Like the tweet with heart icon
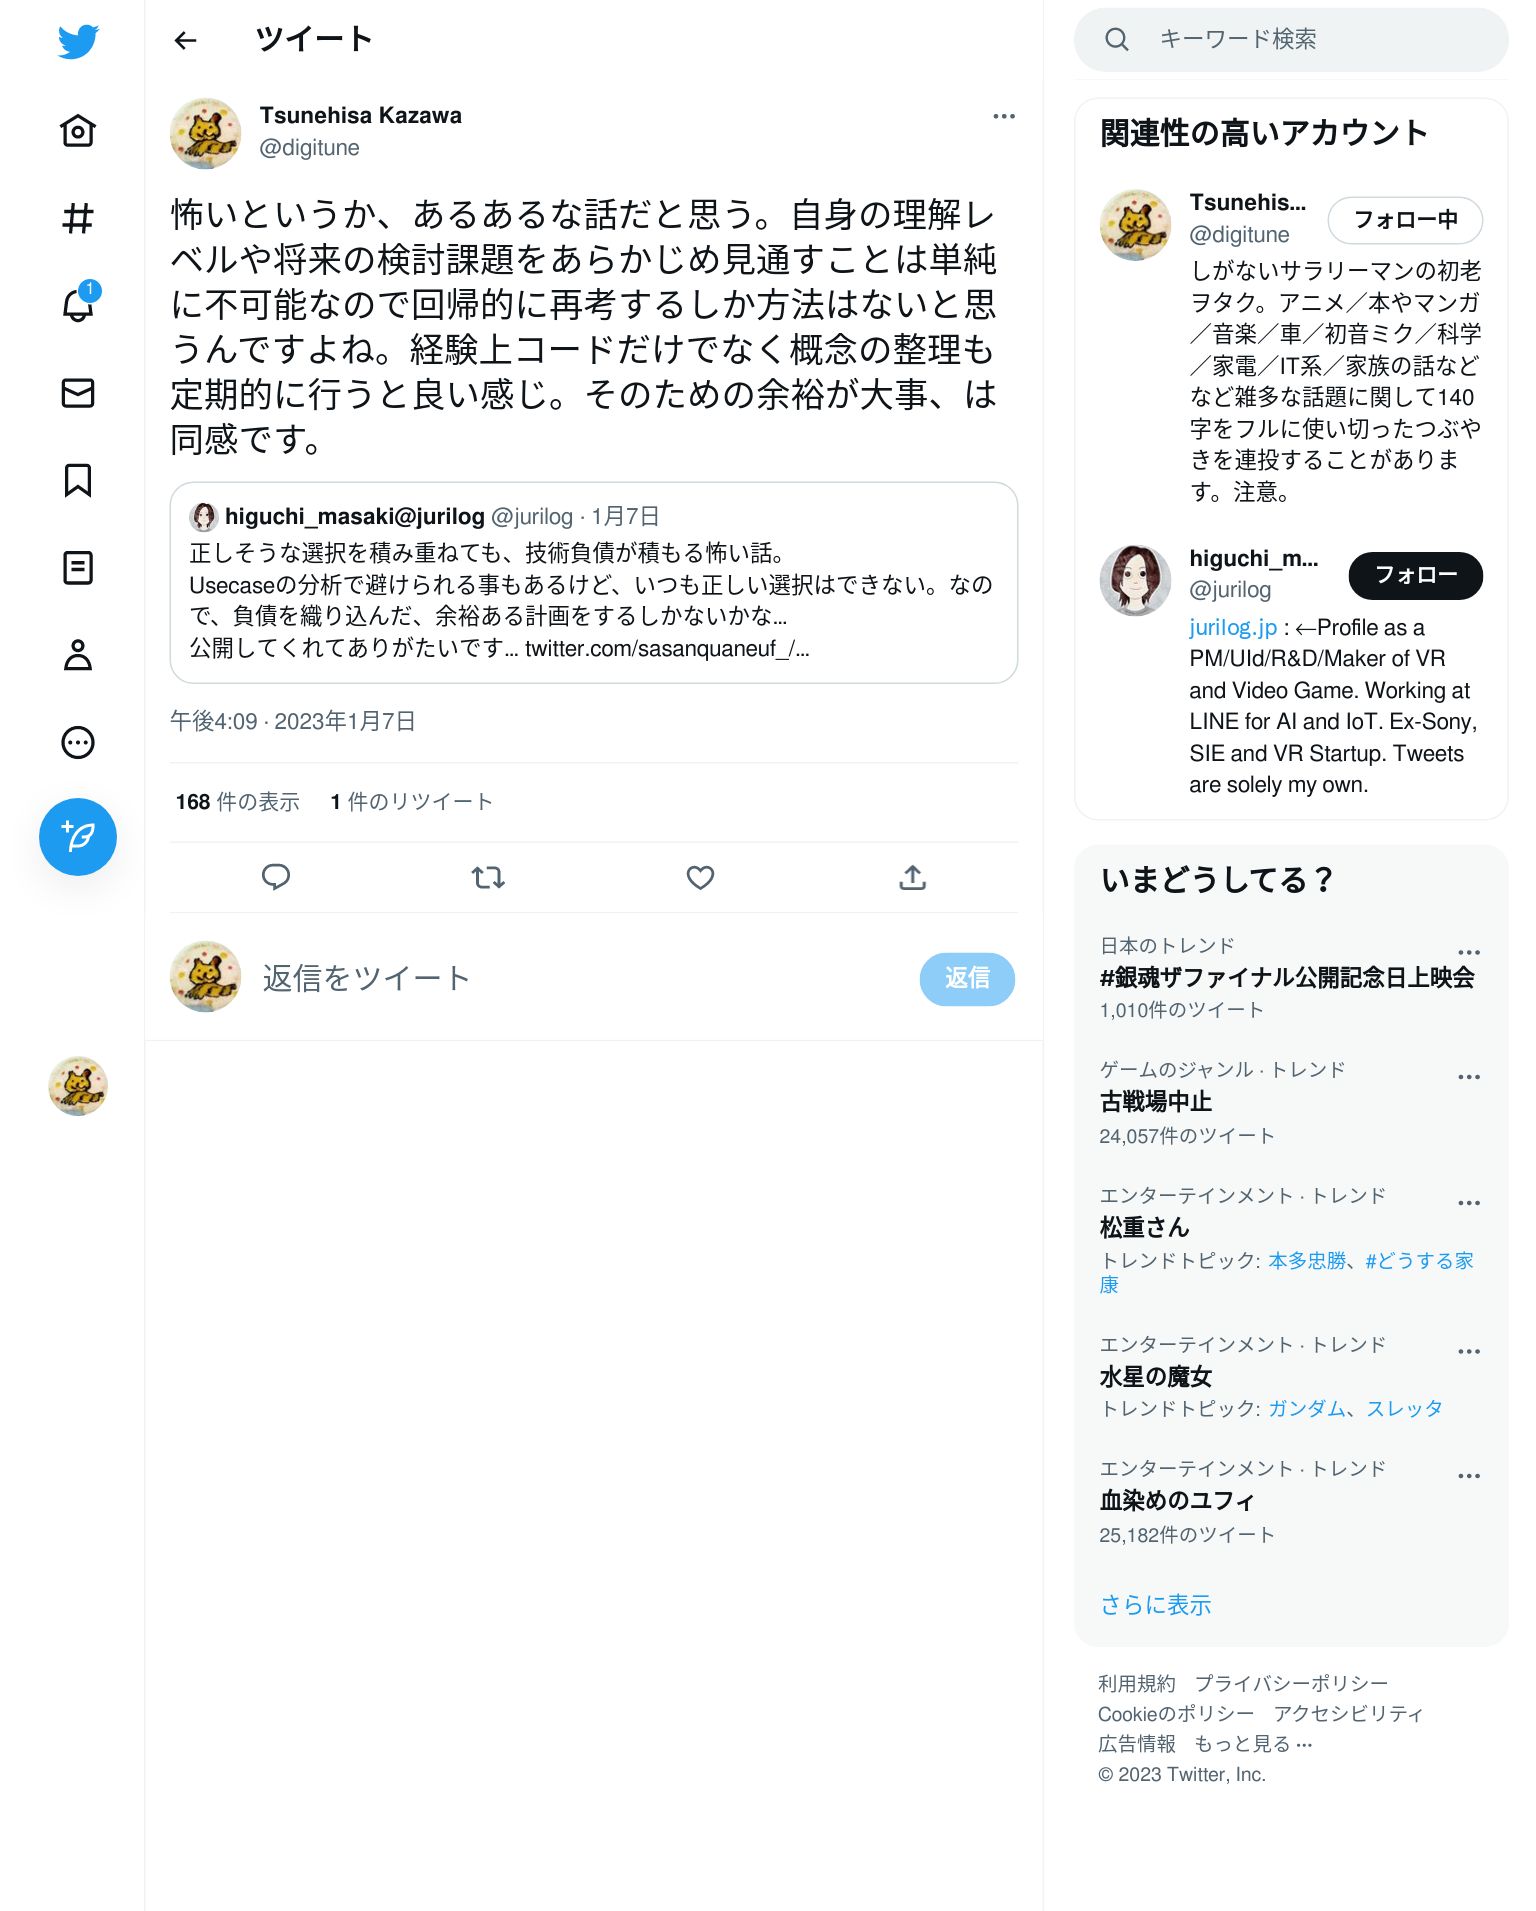The width and height of the screenshot is (1536, 1911). point(700,877)
